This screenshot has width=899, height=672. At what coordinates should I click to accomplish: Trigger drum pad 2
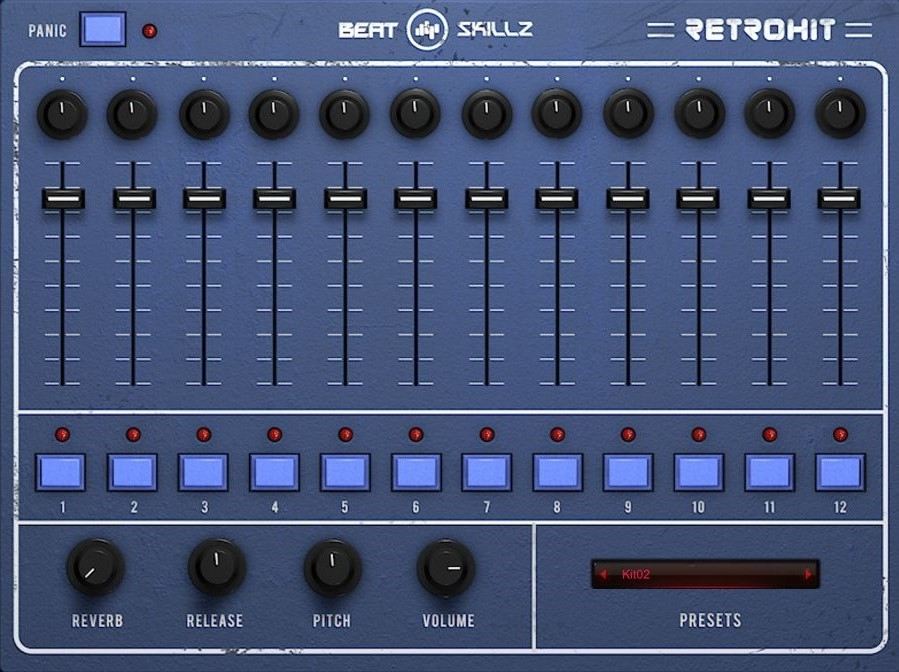pyautogui.click(x=132, y=472)
